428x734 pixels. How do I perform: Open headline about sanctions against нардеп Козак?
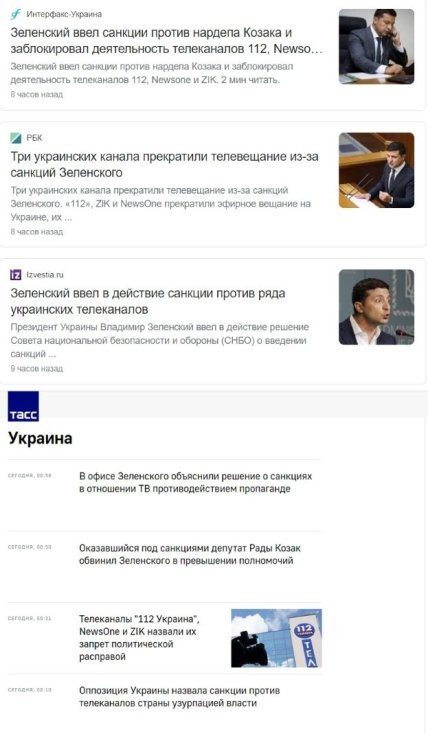point(166,41)
